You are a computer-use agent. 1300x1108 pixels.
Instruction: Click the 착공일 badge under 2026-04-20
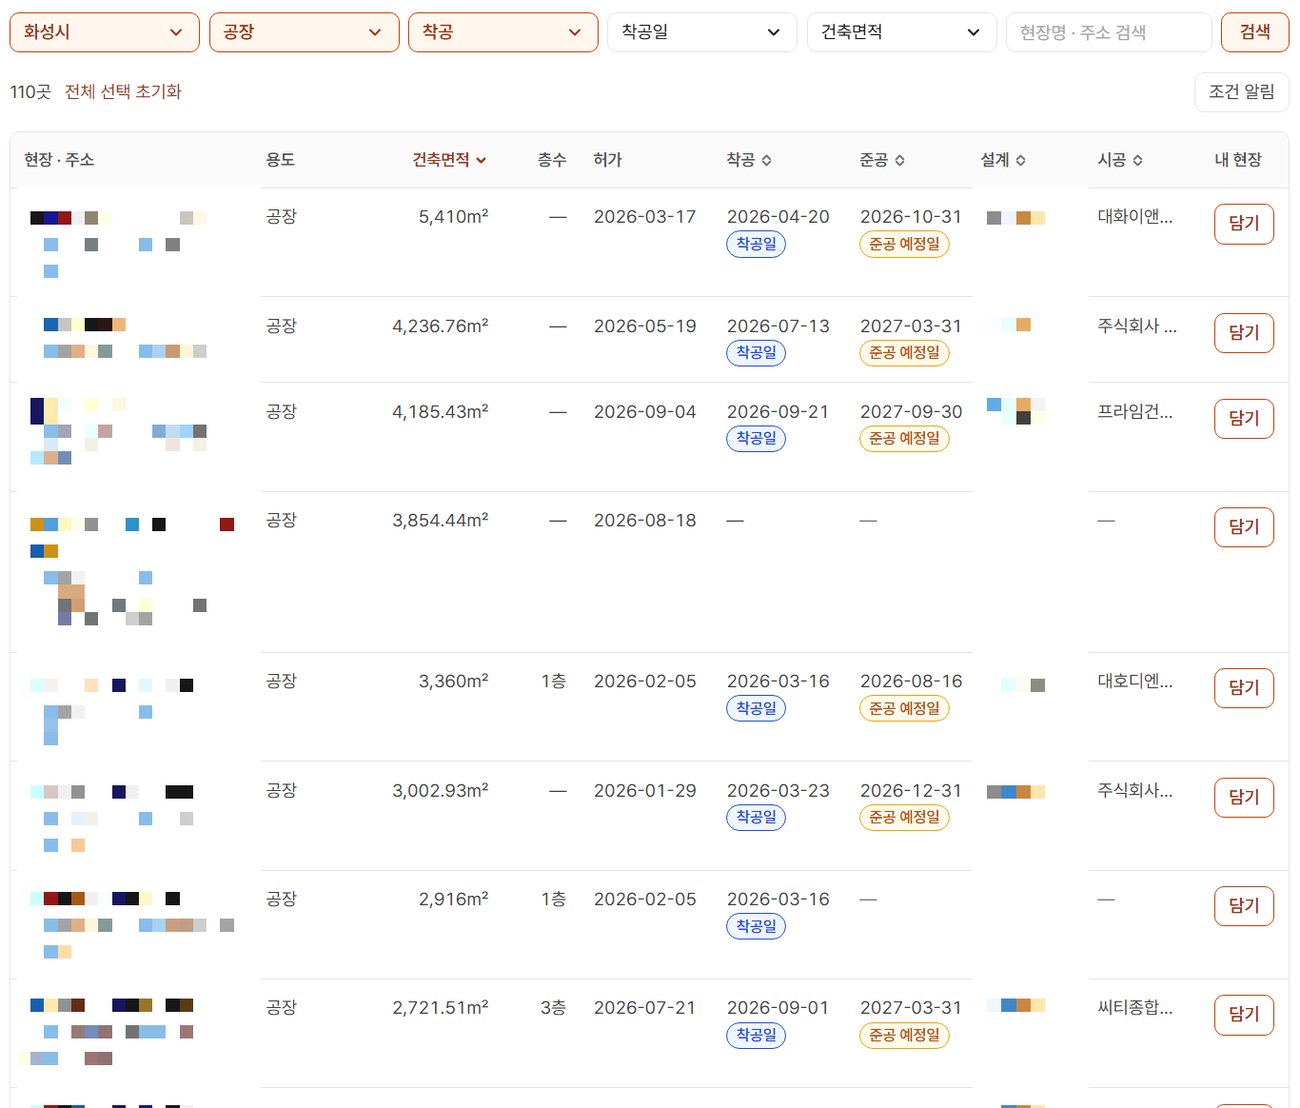click(756, 244)
